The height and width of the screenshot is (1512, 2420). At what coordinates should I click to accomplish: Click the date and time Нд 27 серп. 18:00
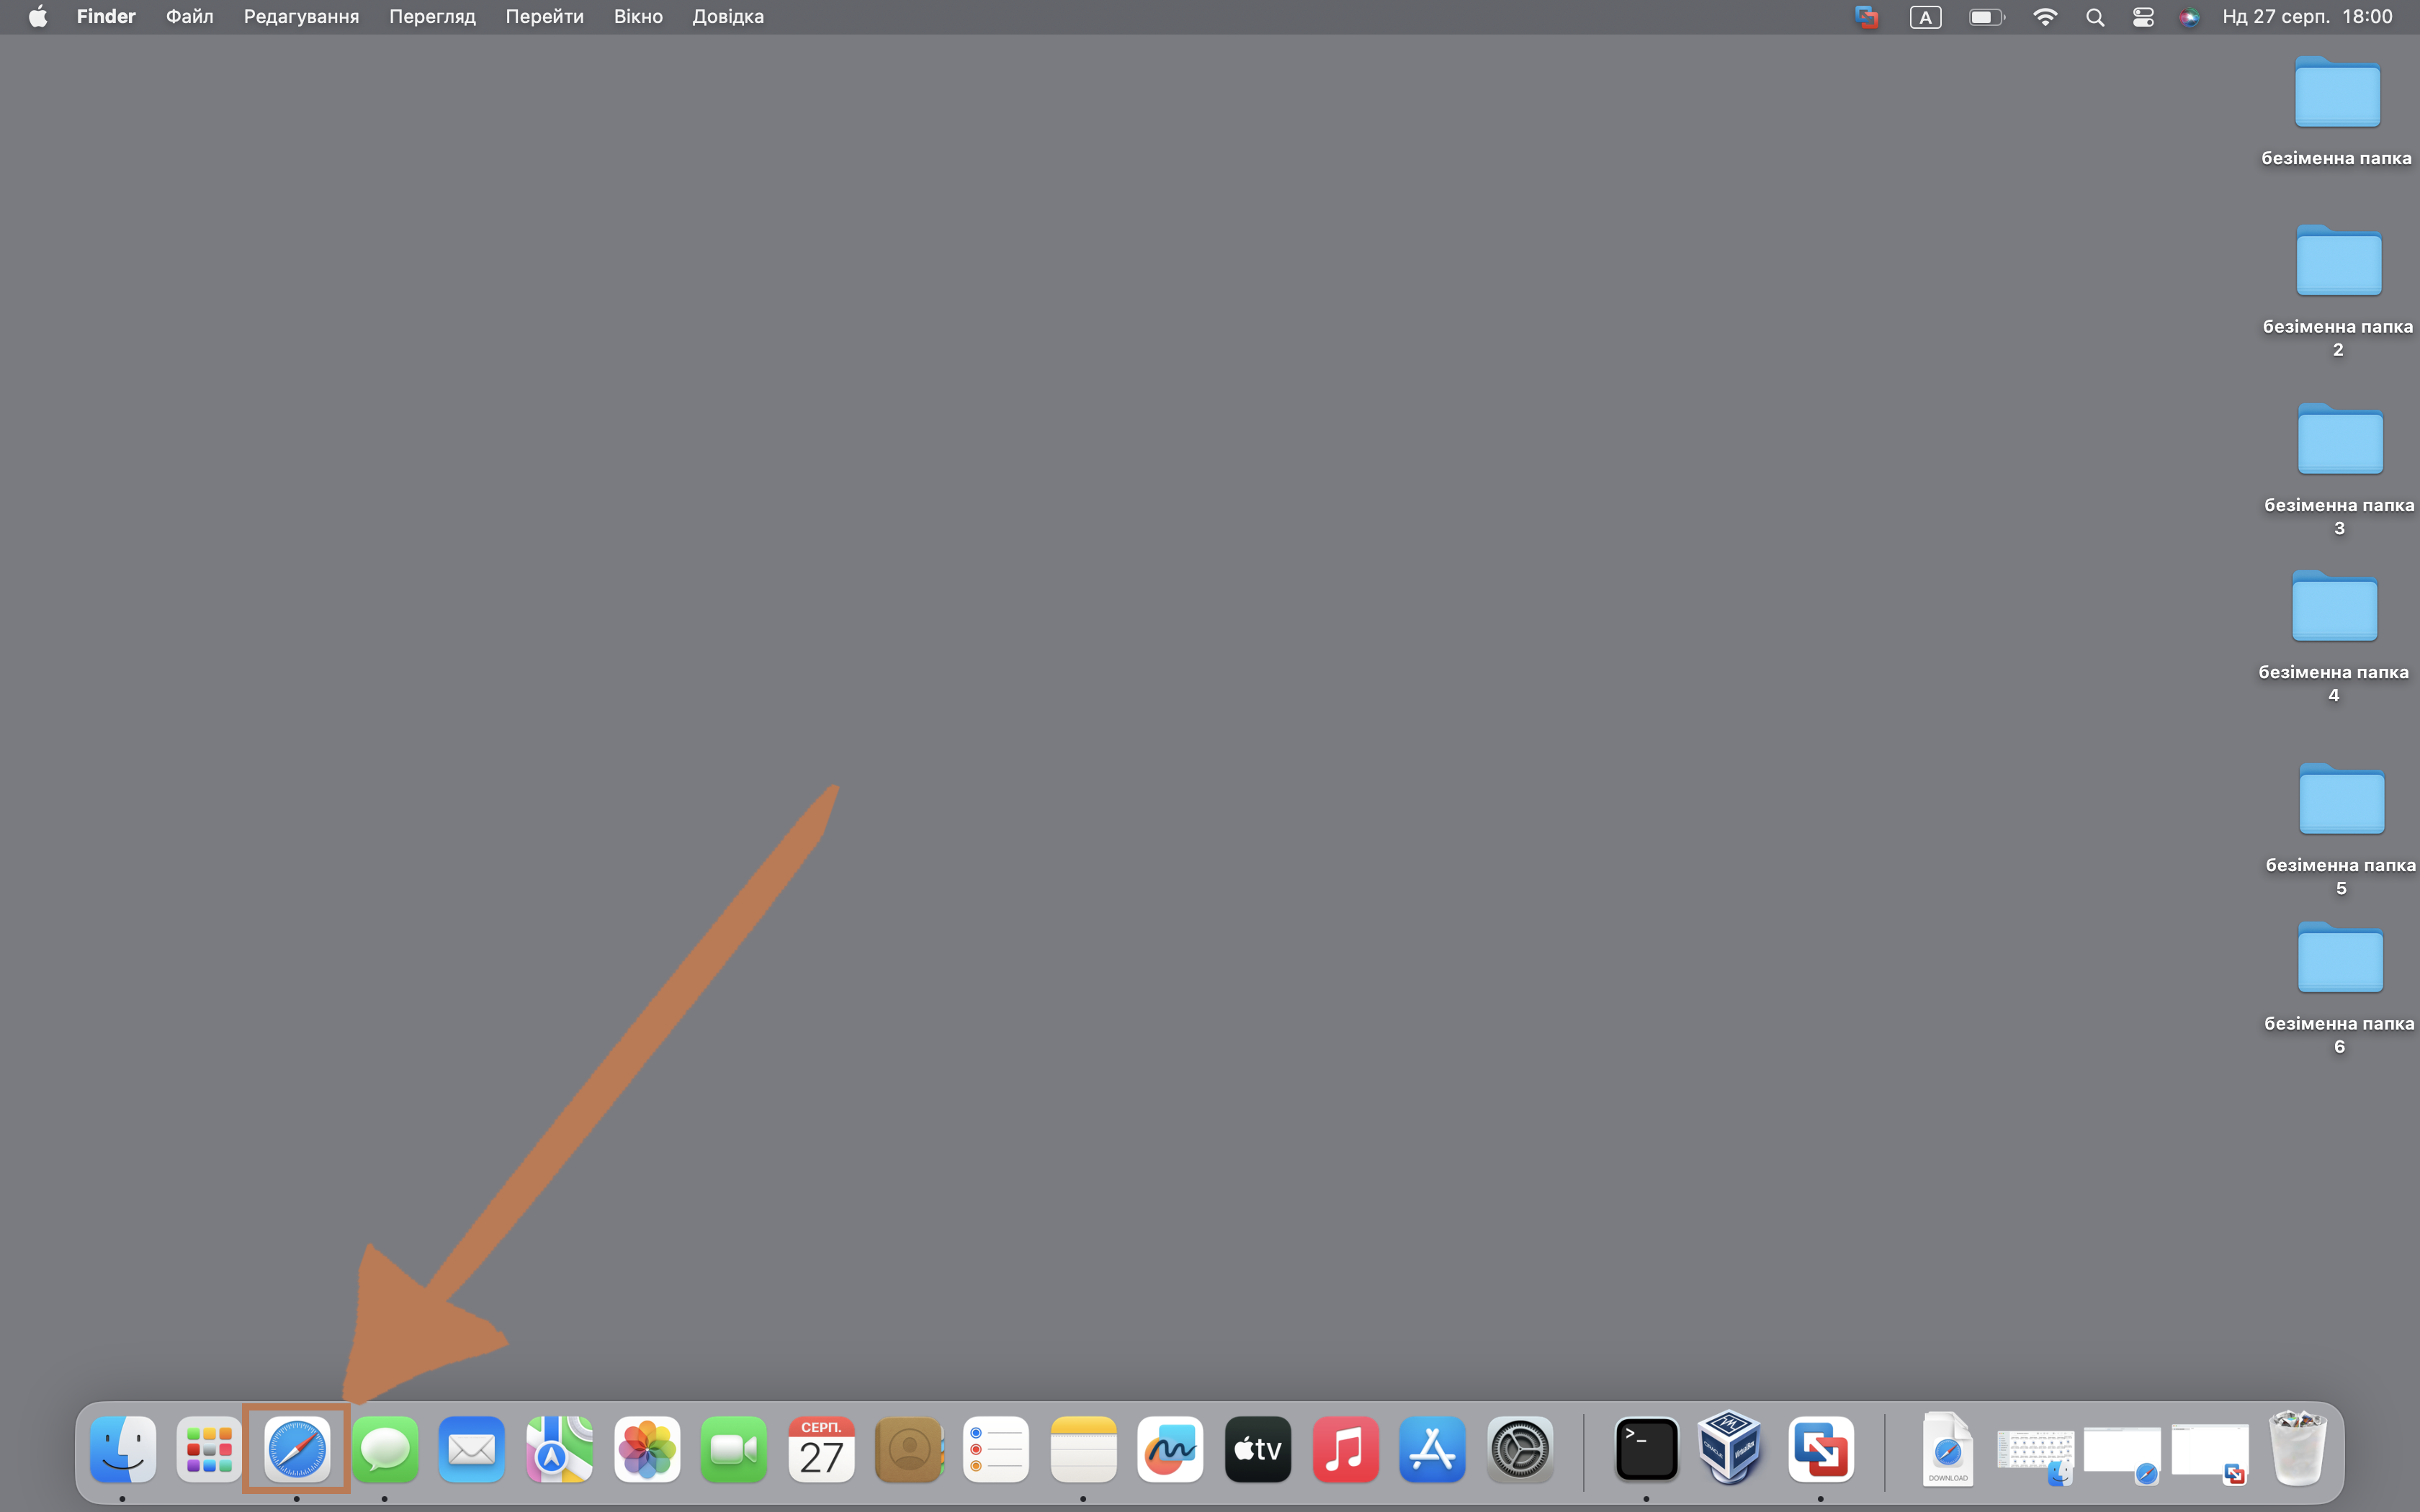(x=2307, y=17)
